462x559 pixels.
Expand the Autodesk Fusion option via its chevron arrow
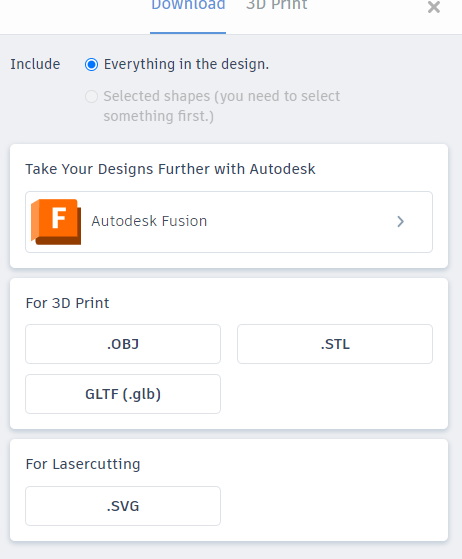click(400, 222)
